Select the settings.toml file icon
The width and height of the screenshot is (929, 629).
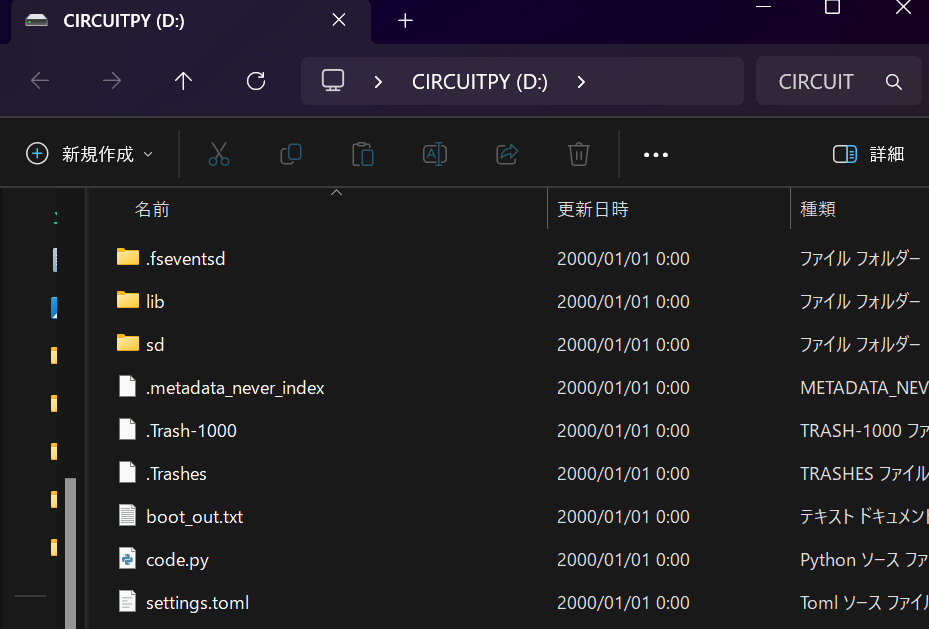pos(127,602)
